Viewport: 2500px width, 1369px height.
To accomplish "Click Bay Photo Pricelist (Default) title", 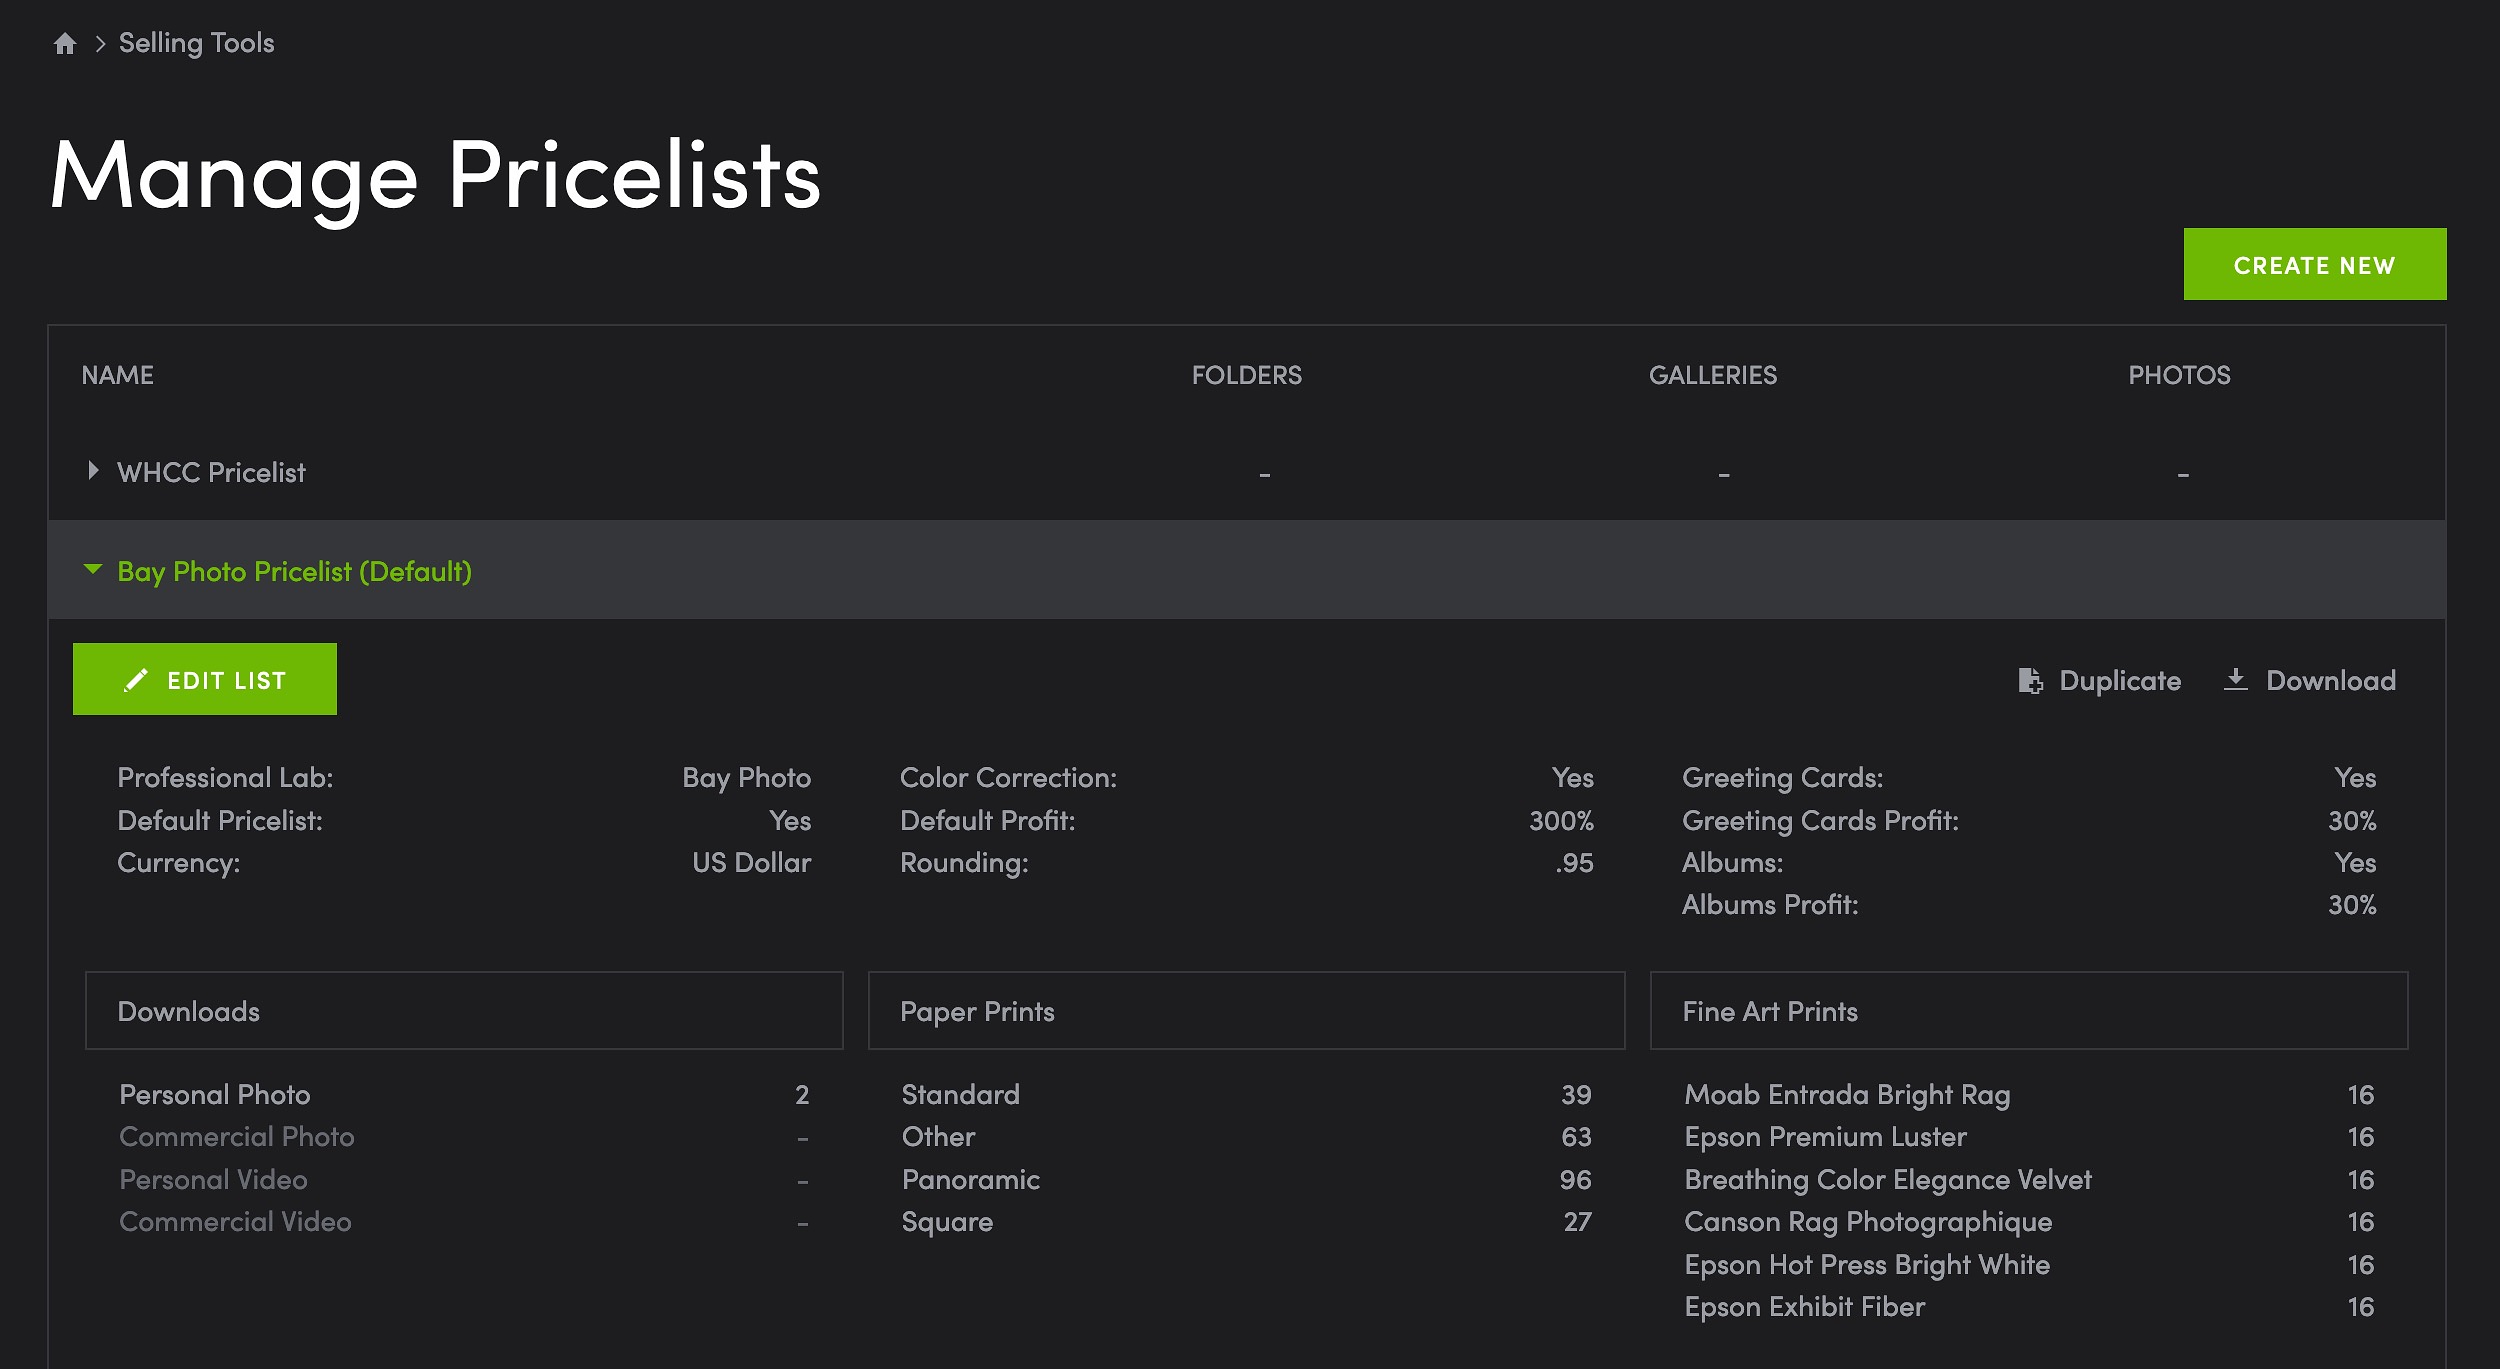I will [x=294, y=572].
